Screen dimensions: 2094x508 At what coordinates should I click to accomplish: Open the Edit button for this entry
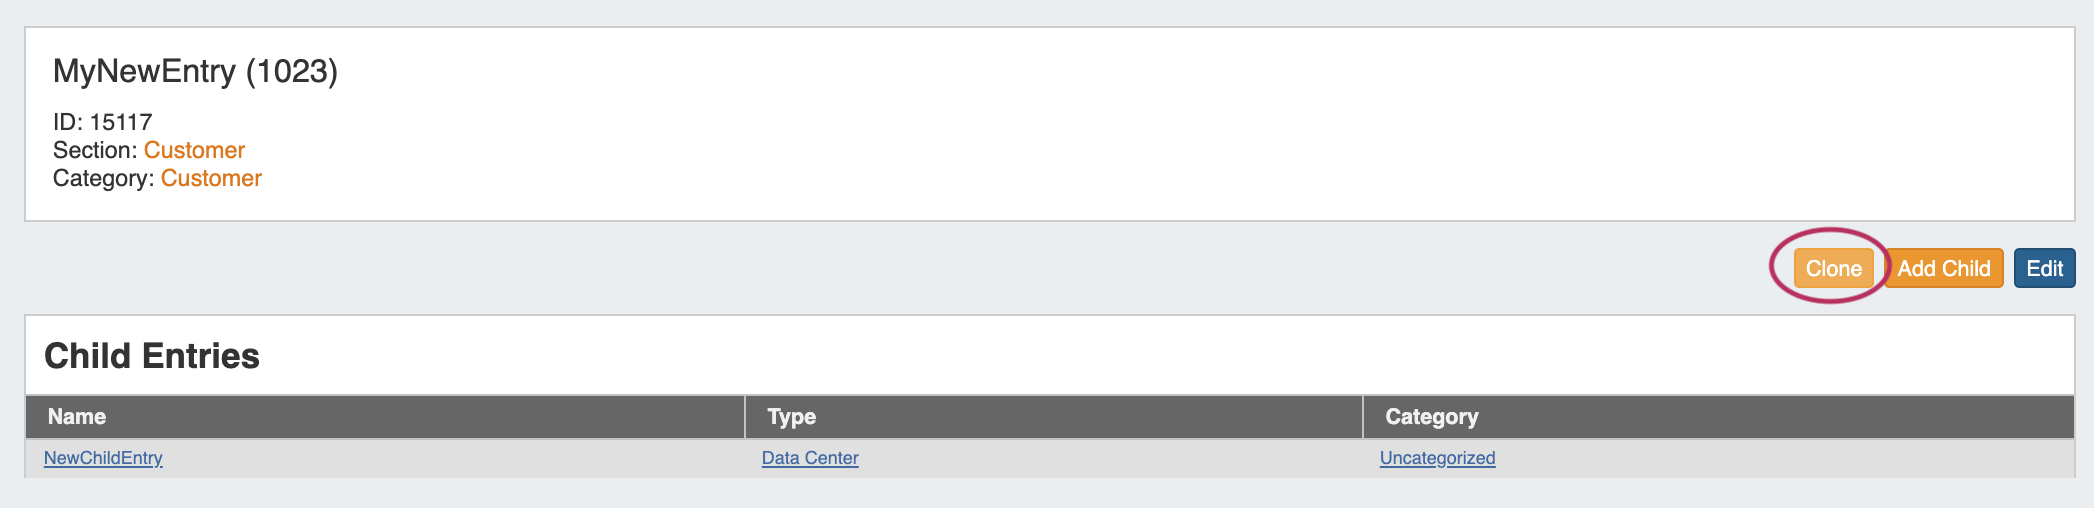2044,268
